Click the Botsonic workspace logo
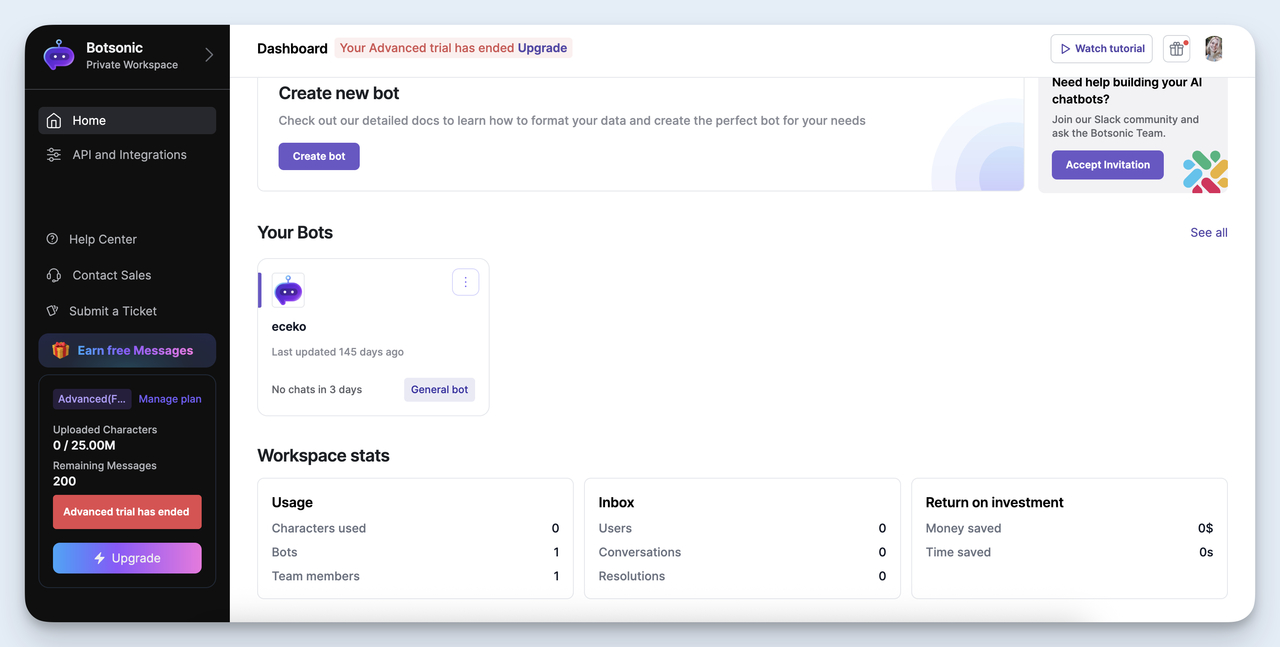 (59, 56)
